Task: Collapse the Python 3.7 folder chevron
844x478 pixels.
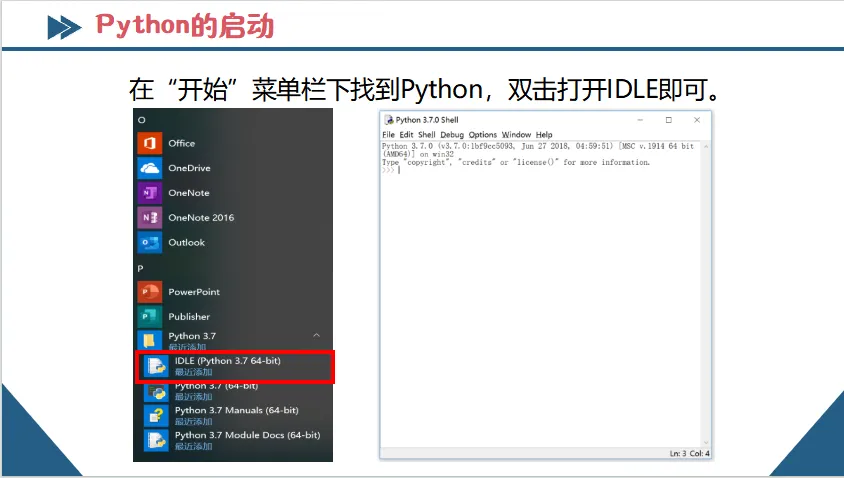Action: click(x=316, y=335)
